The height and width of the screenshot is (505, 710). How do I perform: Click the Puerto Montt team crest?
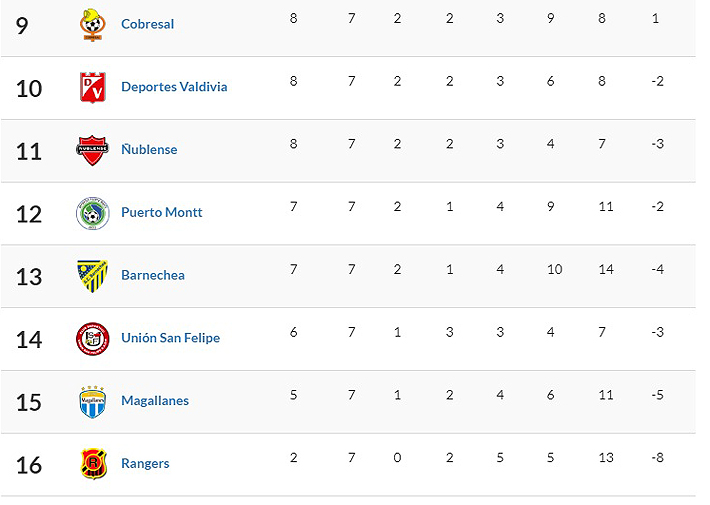91,213
